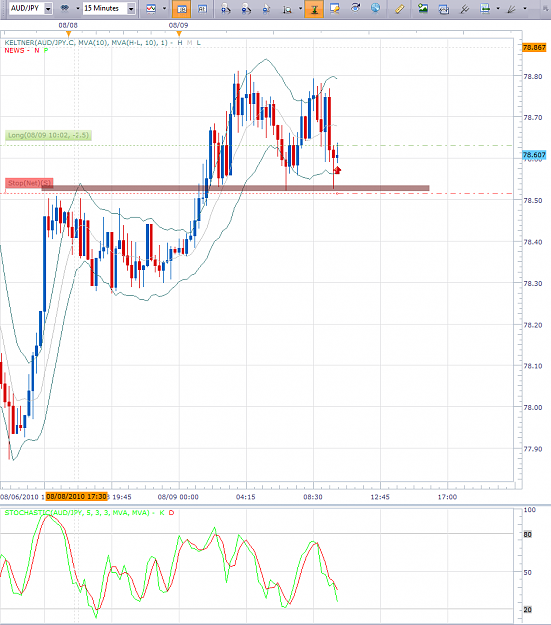Click the NEWS indicator label
The height and width of the screenshot is (625, 551).
[14, 50]
